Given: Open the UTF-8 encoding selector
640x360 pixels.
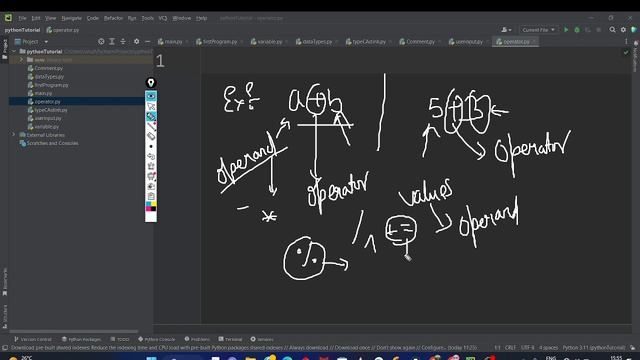Looking at the screenshot, I should click(x=527, y=348).
